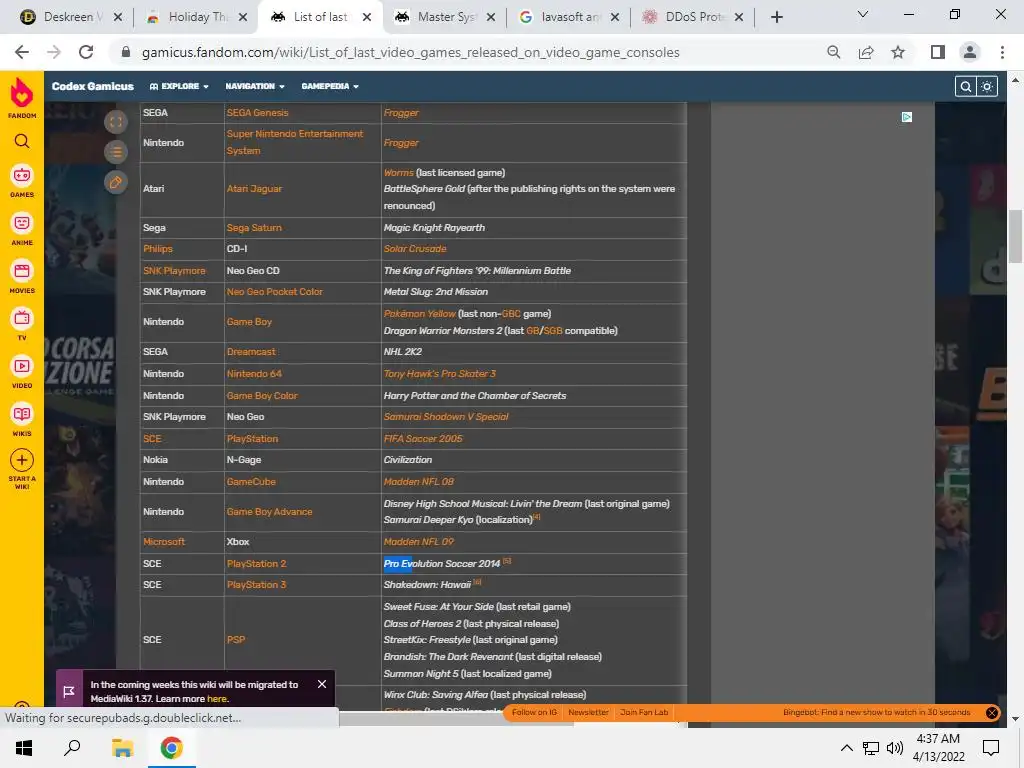This screenshot has width=1024, height=768.
Task: Open the Games sidebar icon
Action: pyautogui.click(x=22, y=175)
